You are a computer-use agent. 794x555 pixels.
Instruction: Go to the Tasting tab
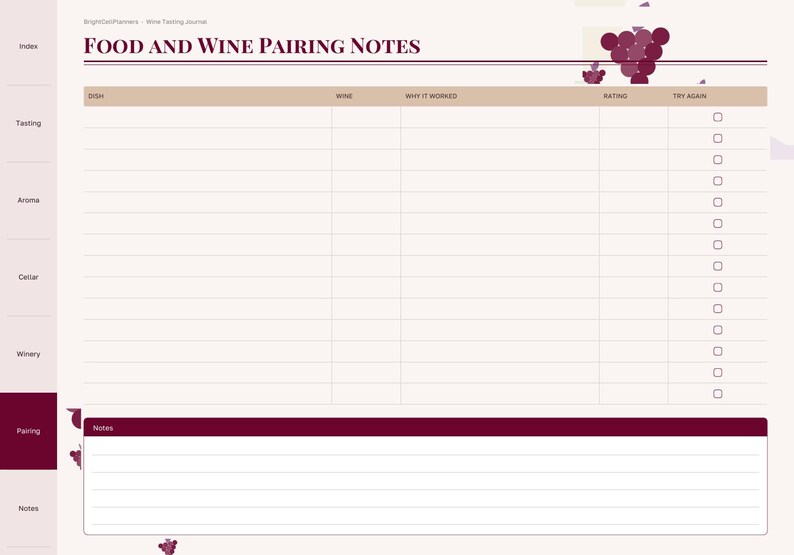coord(28,123)
